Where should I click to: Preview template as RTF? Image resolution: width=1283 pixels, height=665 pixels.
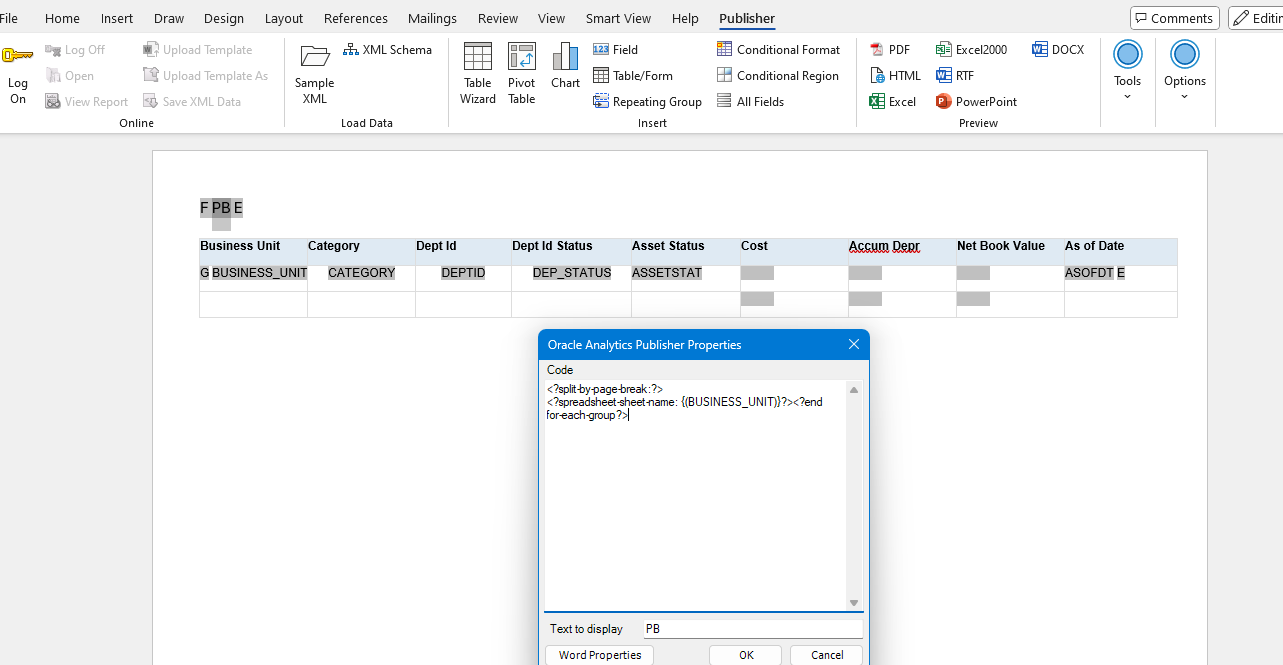point(955,76)
